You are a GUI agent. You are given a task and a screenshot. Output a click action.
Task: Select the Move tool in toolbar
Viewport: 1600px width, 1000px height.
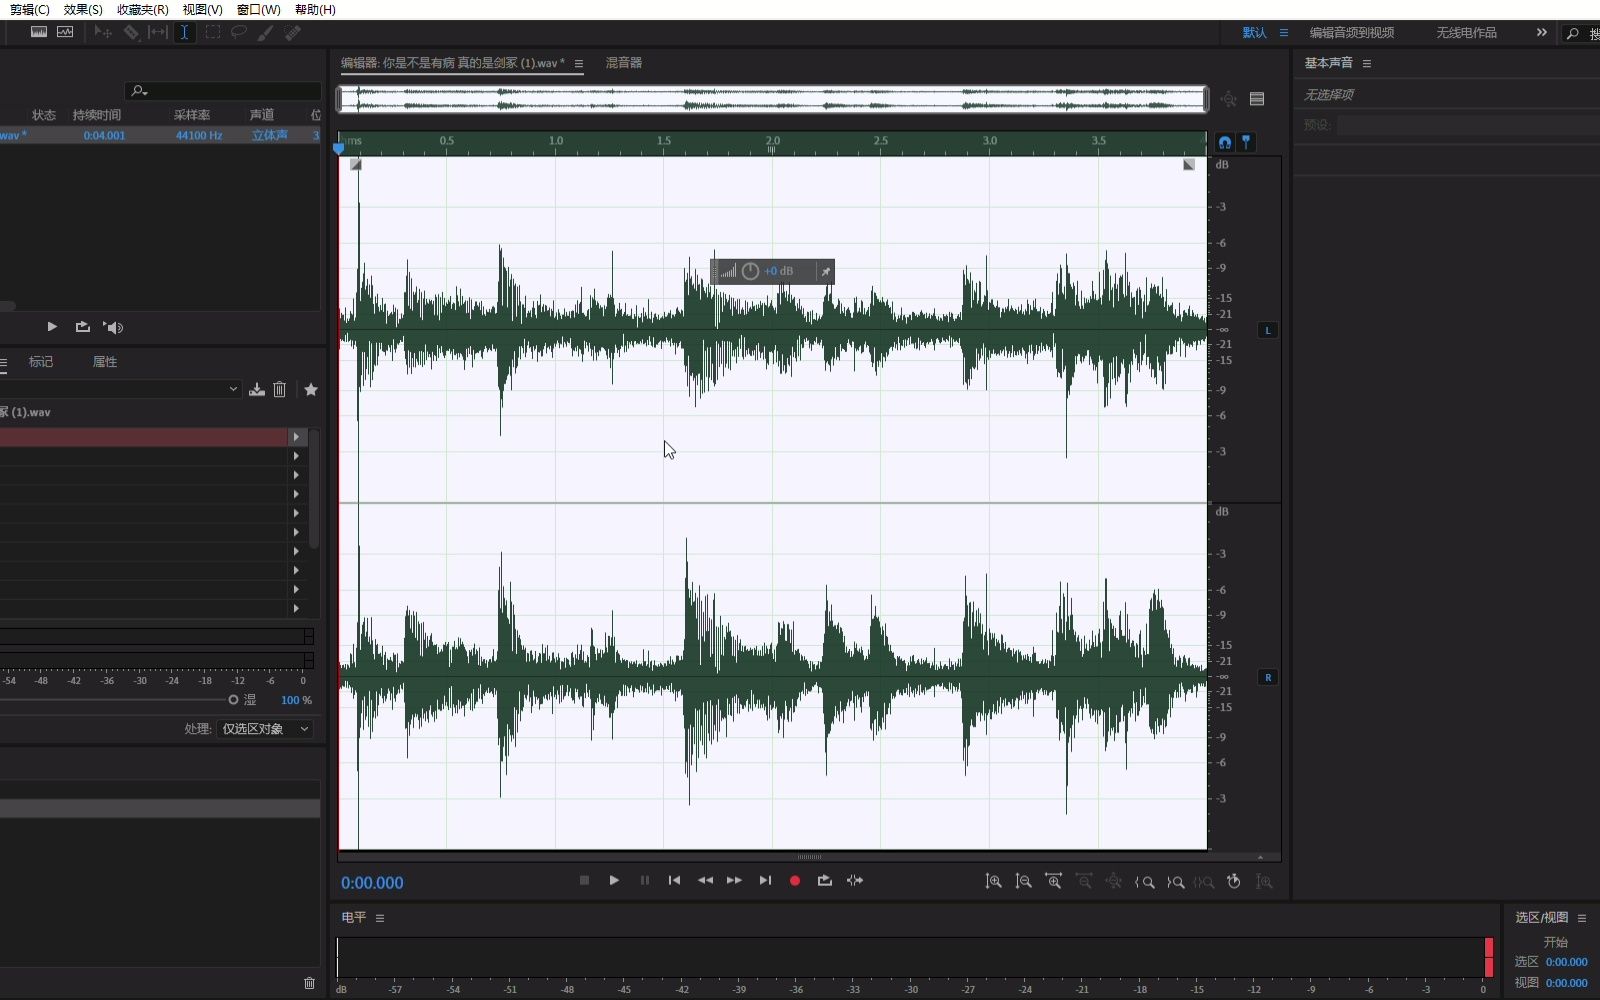pos(103,32)
